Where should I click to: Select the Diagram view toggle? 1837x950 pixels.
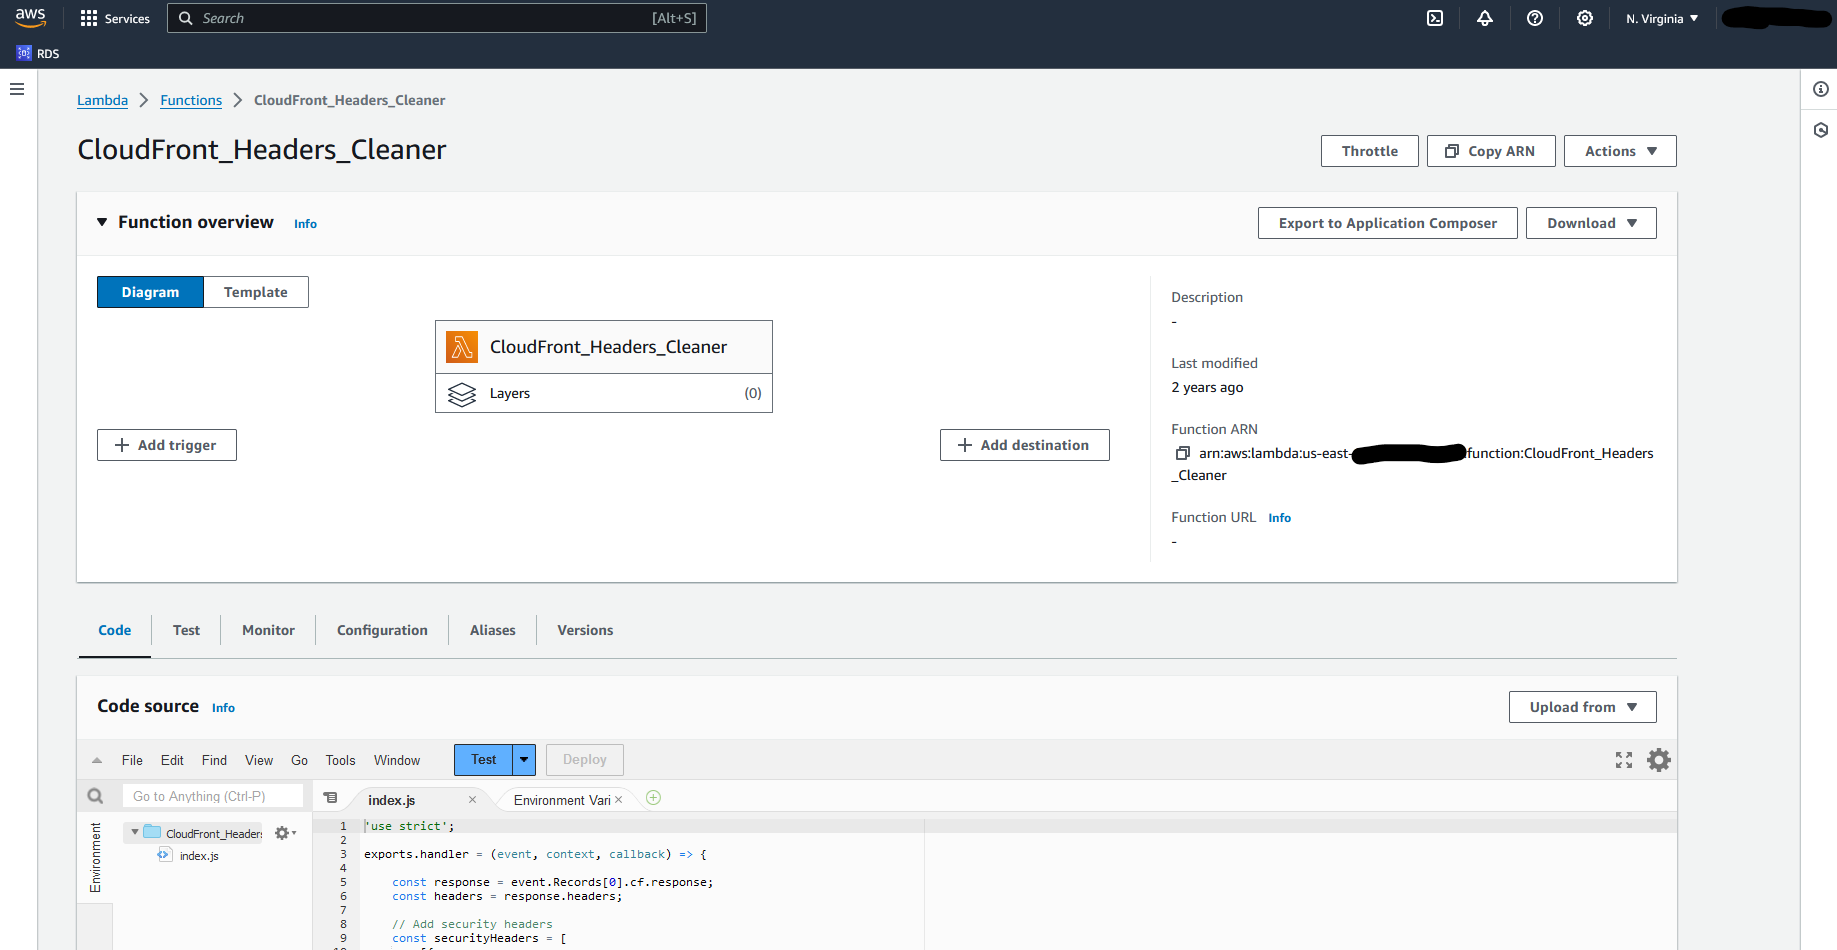(150, 292)
